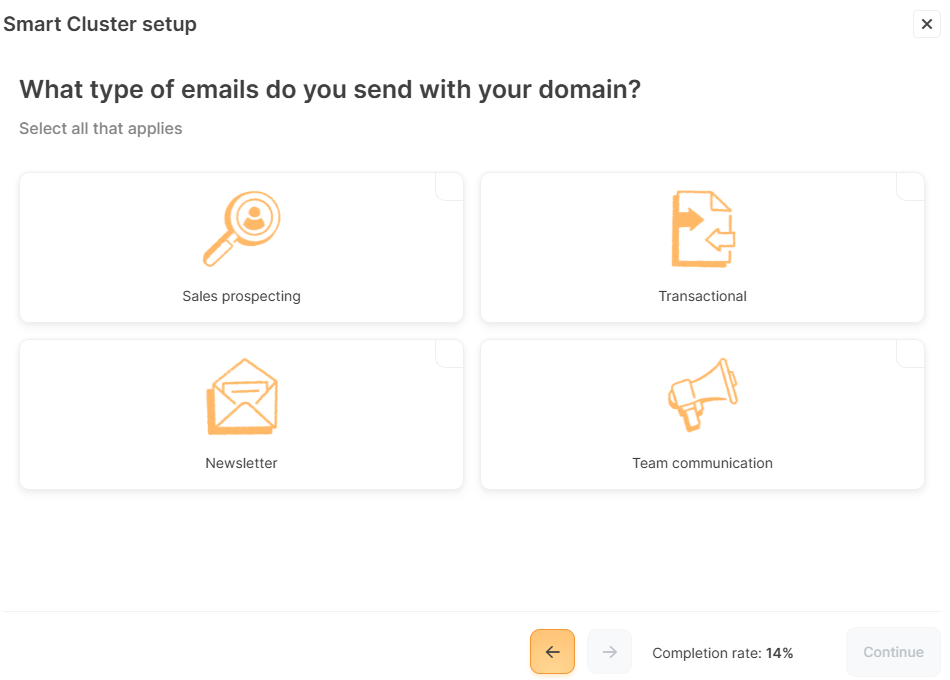Check the Transactional card corner checkbox
This screenshot has height=680, width=950.
point(911,186)
